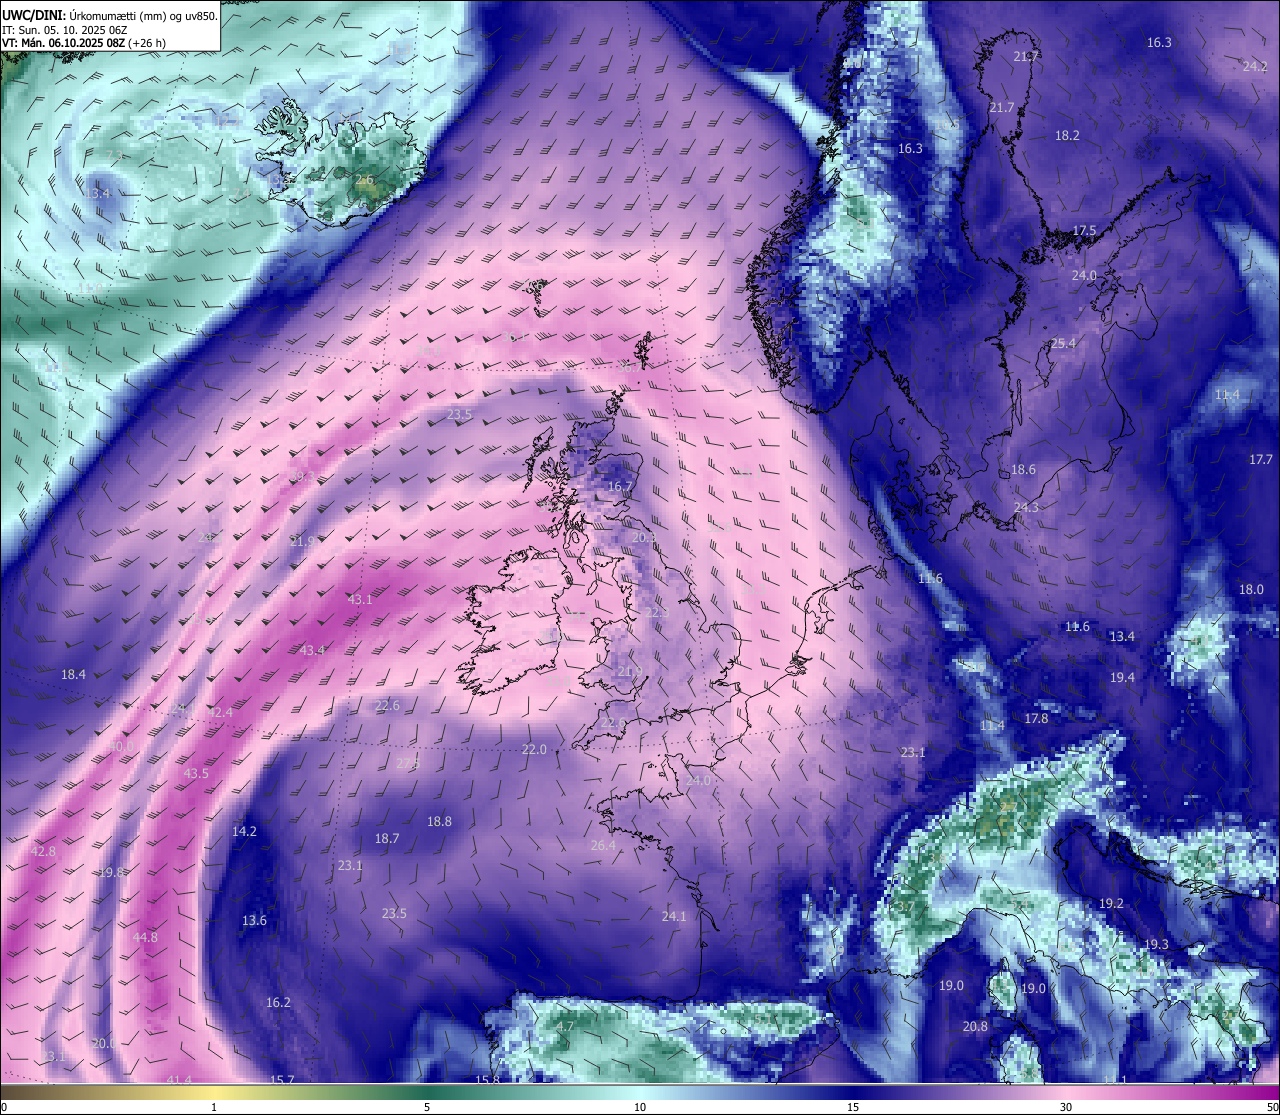Click the colour scale tick label 5
1280x1115 pixels.
point(427,1107)
